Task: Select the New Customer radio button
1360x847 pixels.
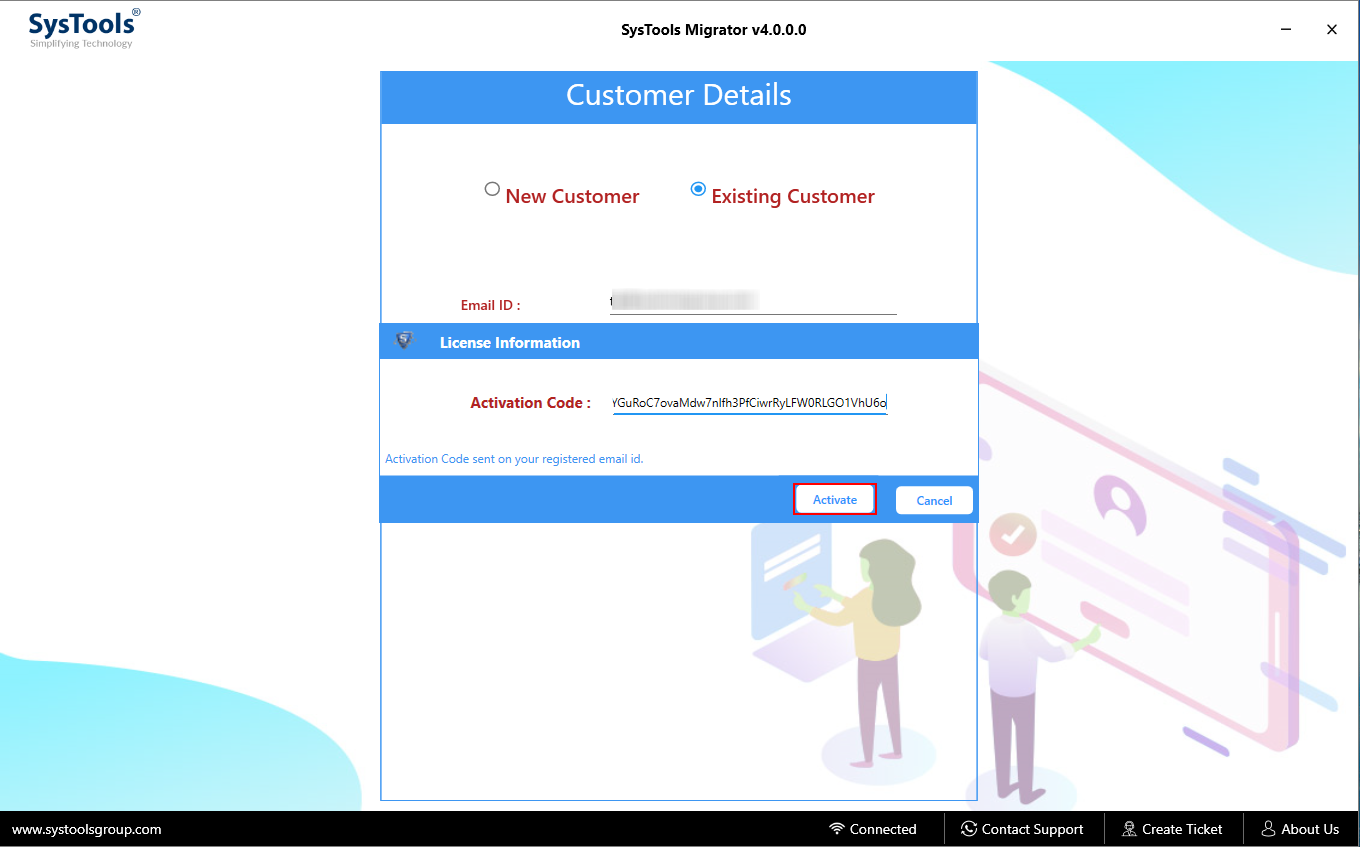Action: coord(492,189)
